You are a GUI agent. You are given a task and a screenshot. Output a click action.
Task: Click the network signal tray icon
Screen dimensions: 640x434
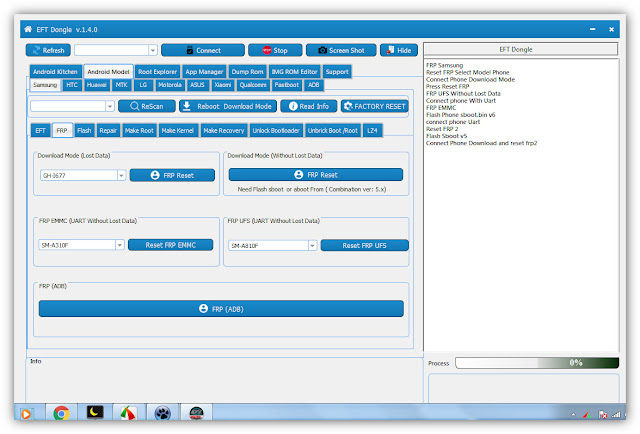tap(616, 414)
